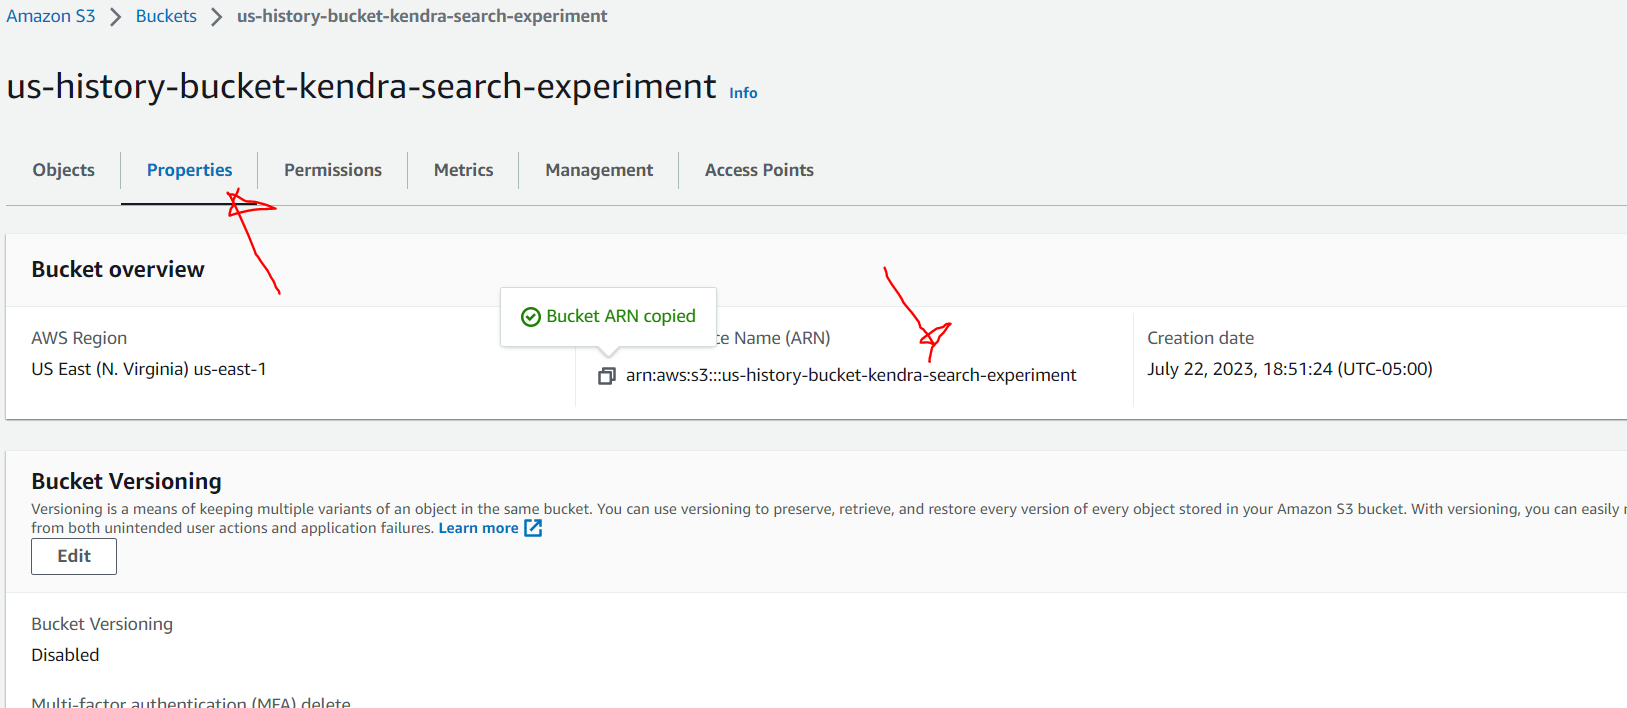Click the bucket name page title

pos(362,87)
